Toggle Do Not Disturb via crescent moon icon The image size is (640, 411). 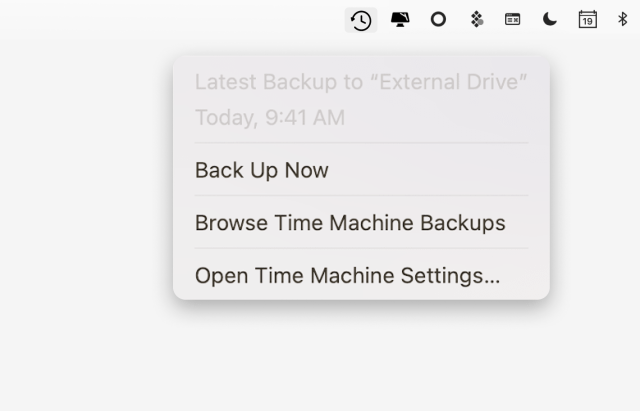click(x=550, y=19)
